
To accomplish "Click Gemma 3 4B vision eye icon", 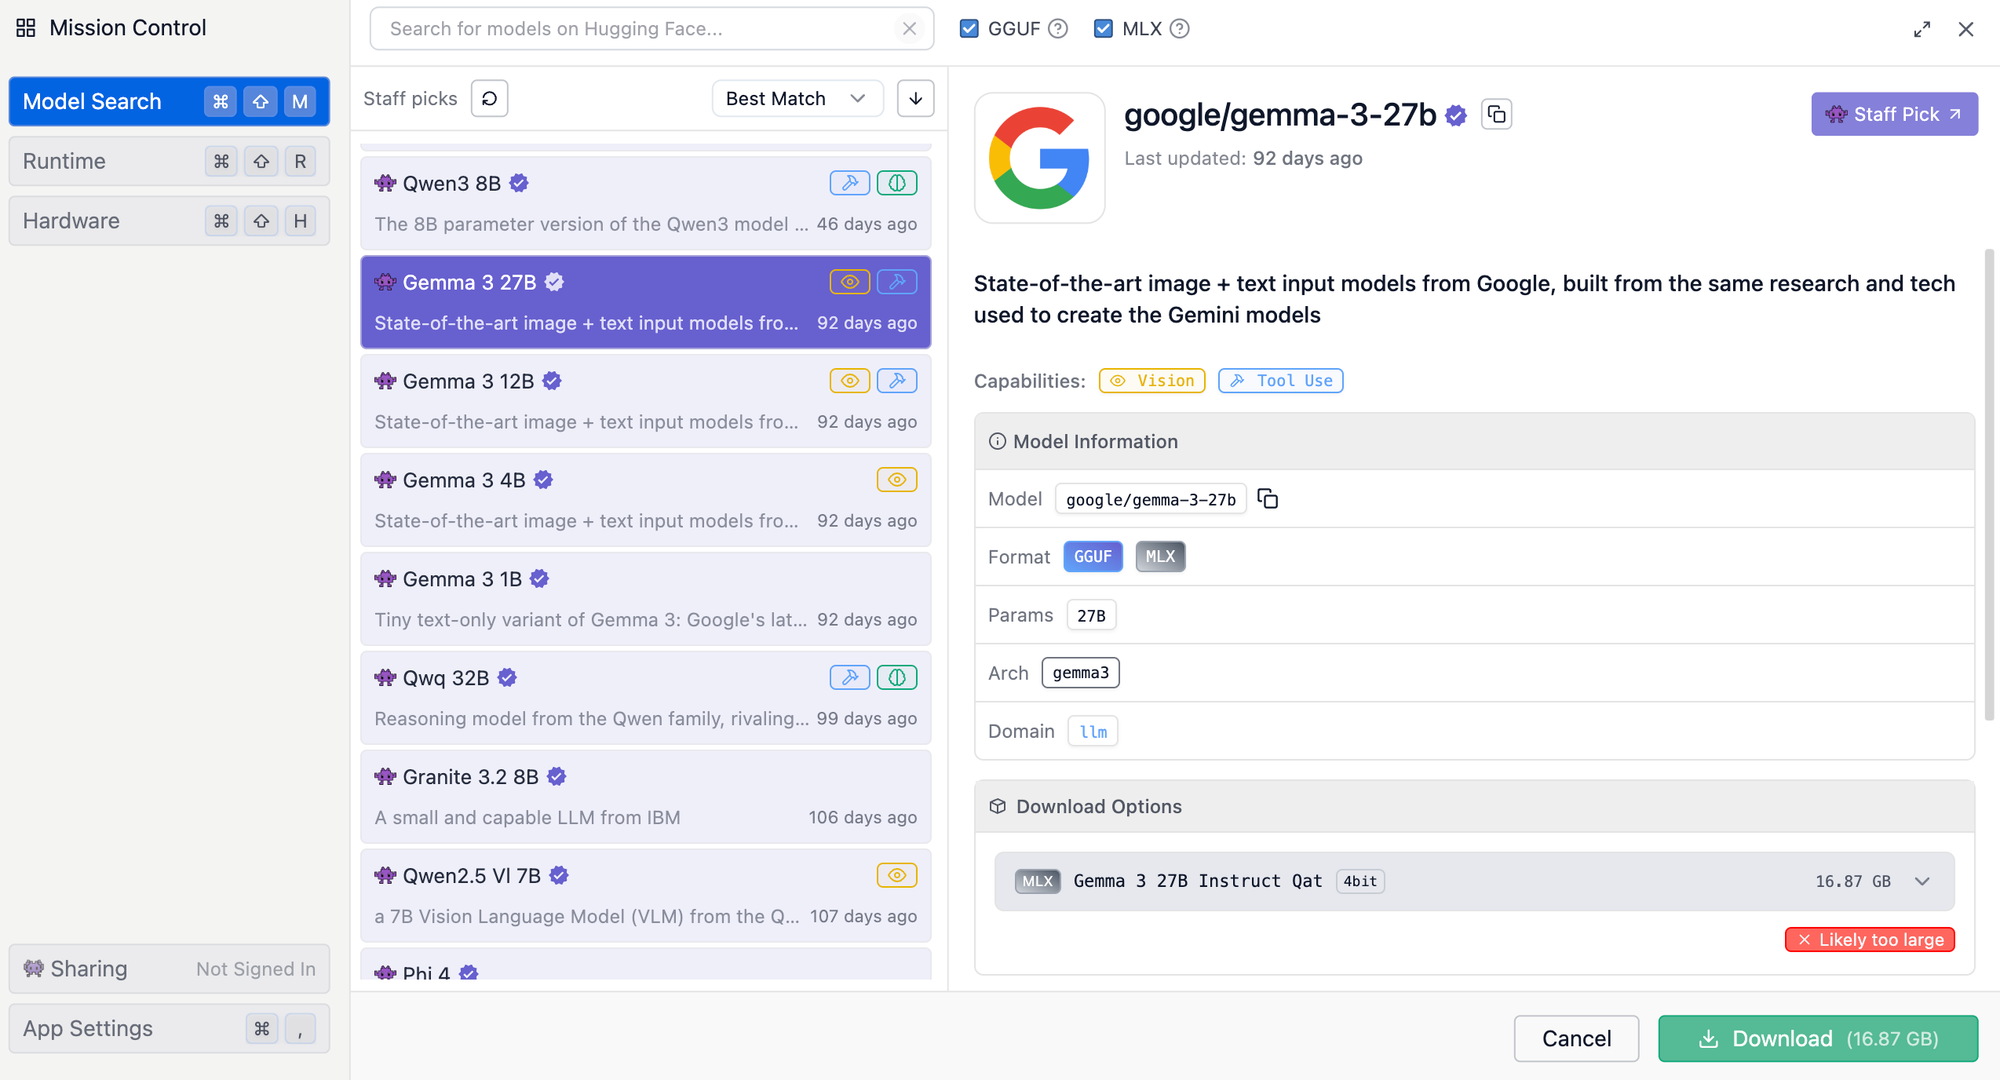I will point(897,480).
